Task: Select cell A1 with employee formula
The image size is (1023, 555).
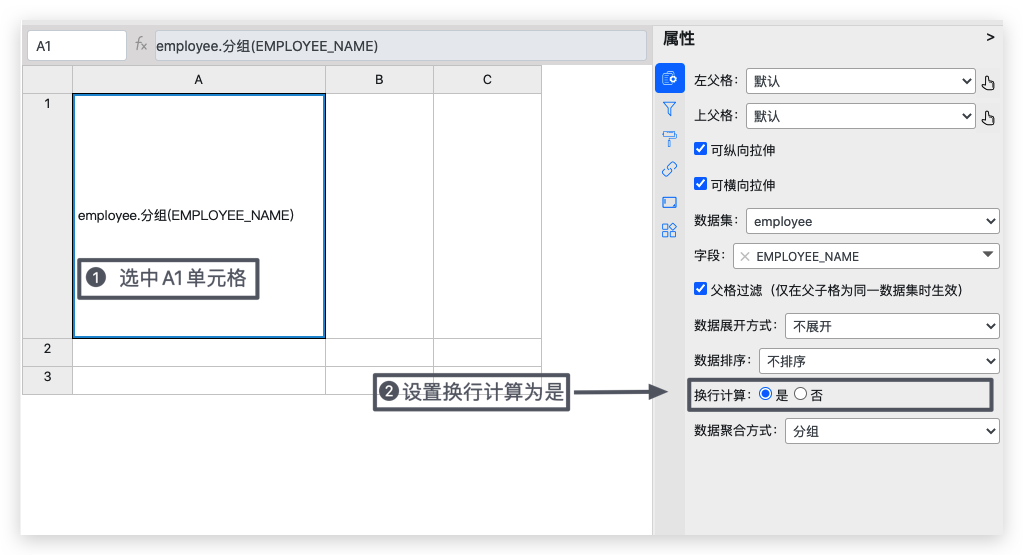Action: tap(199, 216)
